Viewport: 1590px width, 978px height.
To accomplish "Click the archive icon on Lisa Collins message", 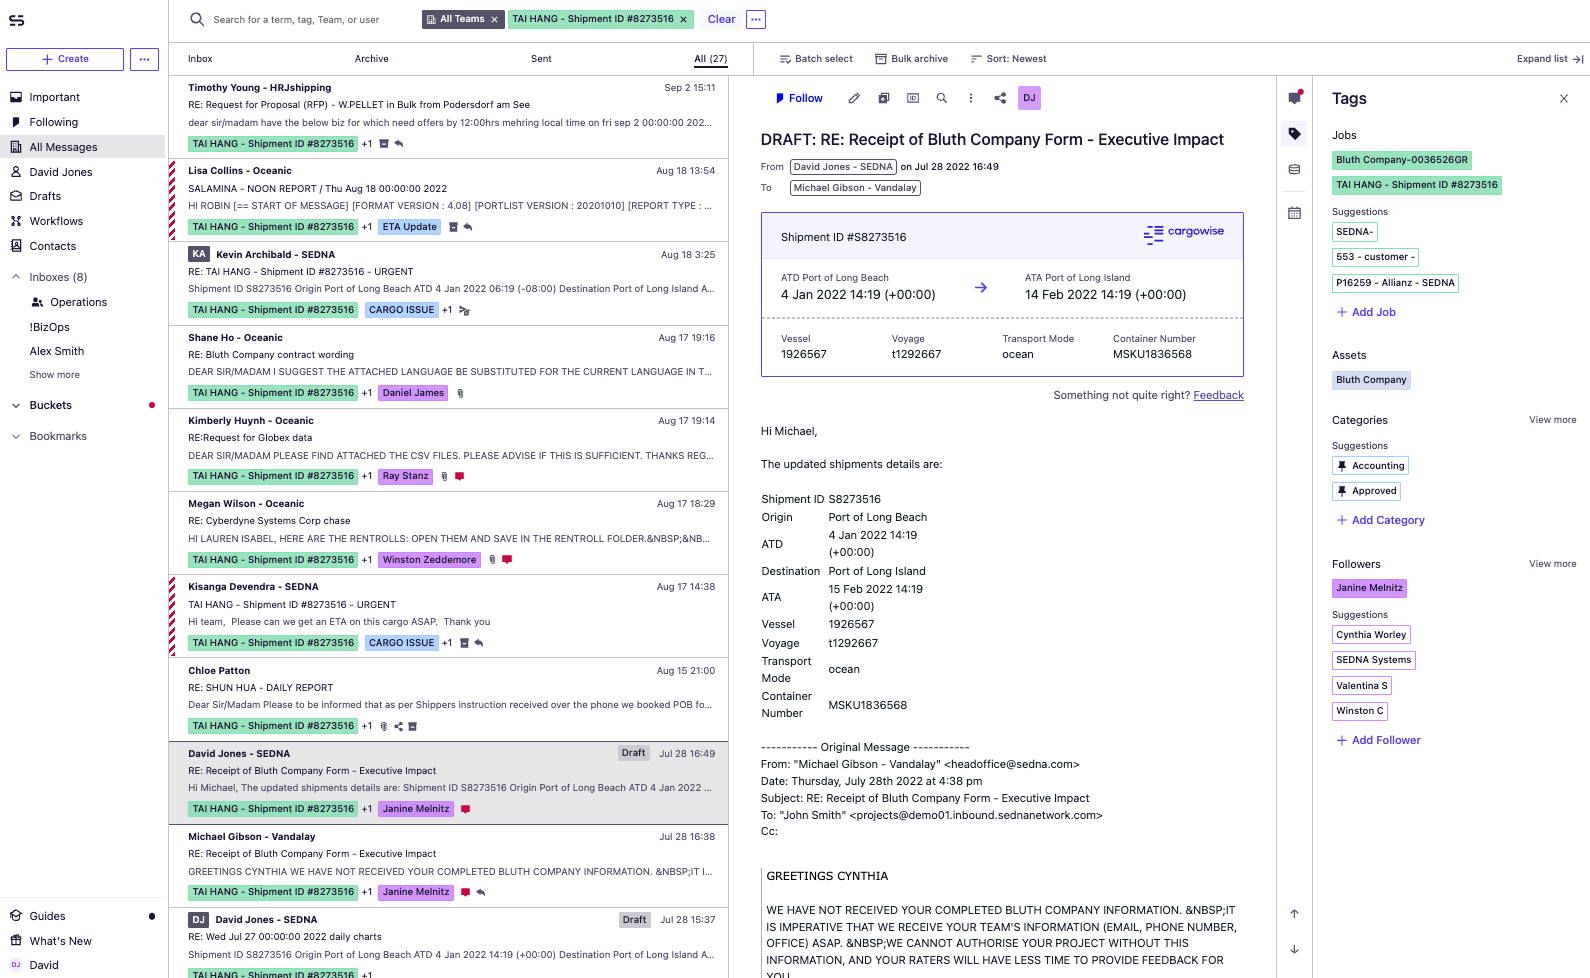I will pos(453,227).
